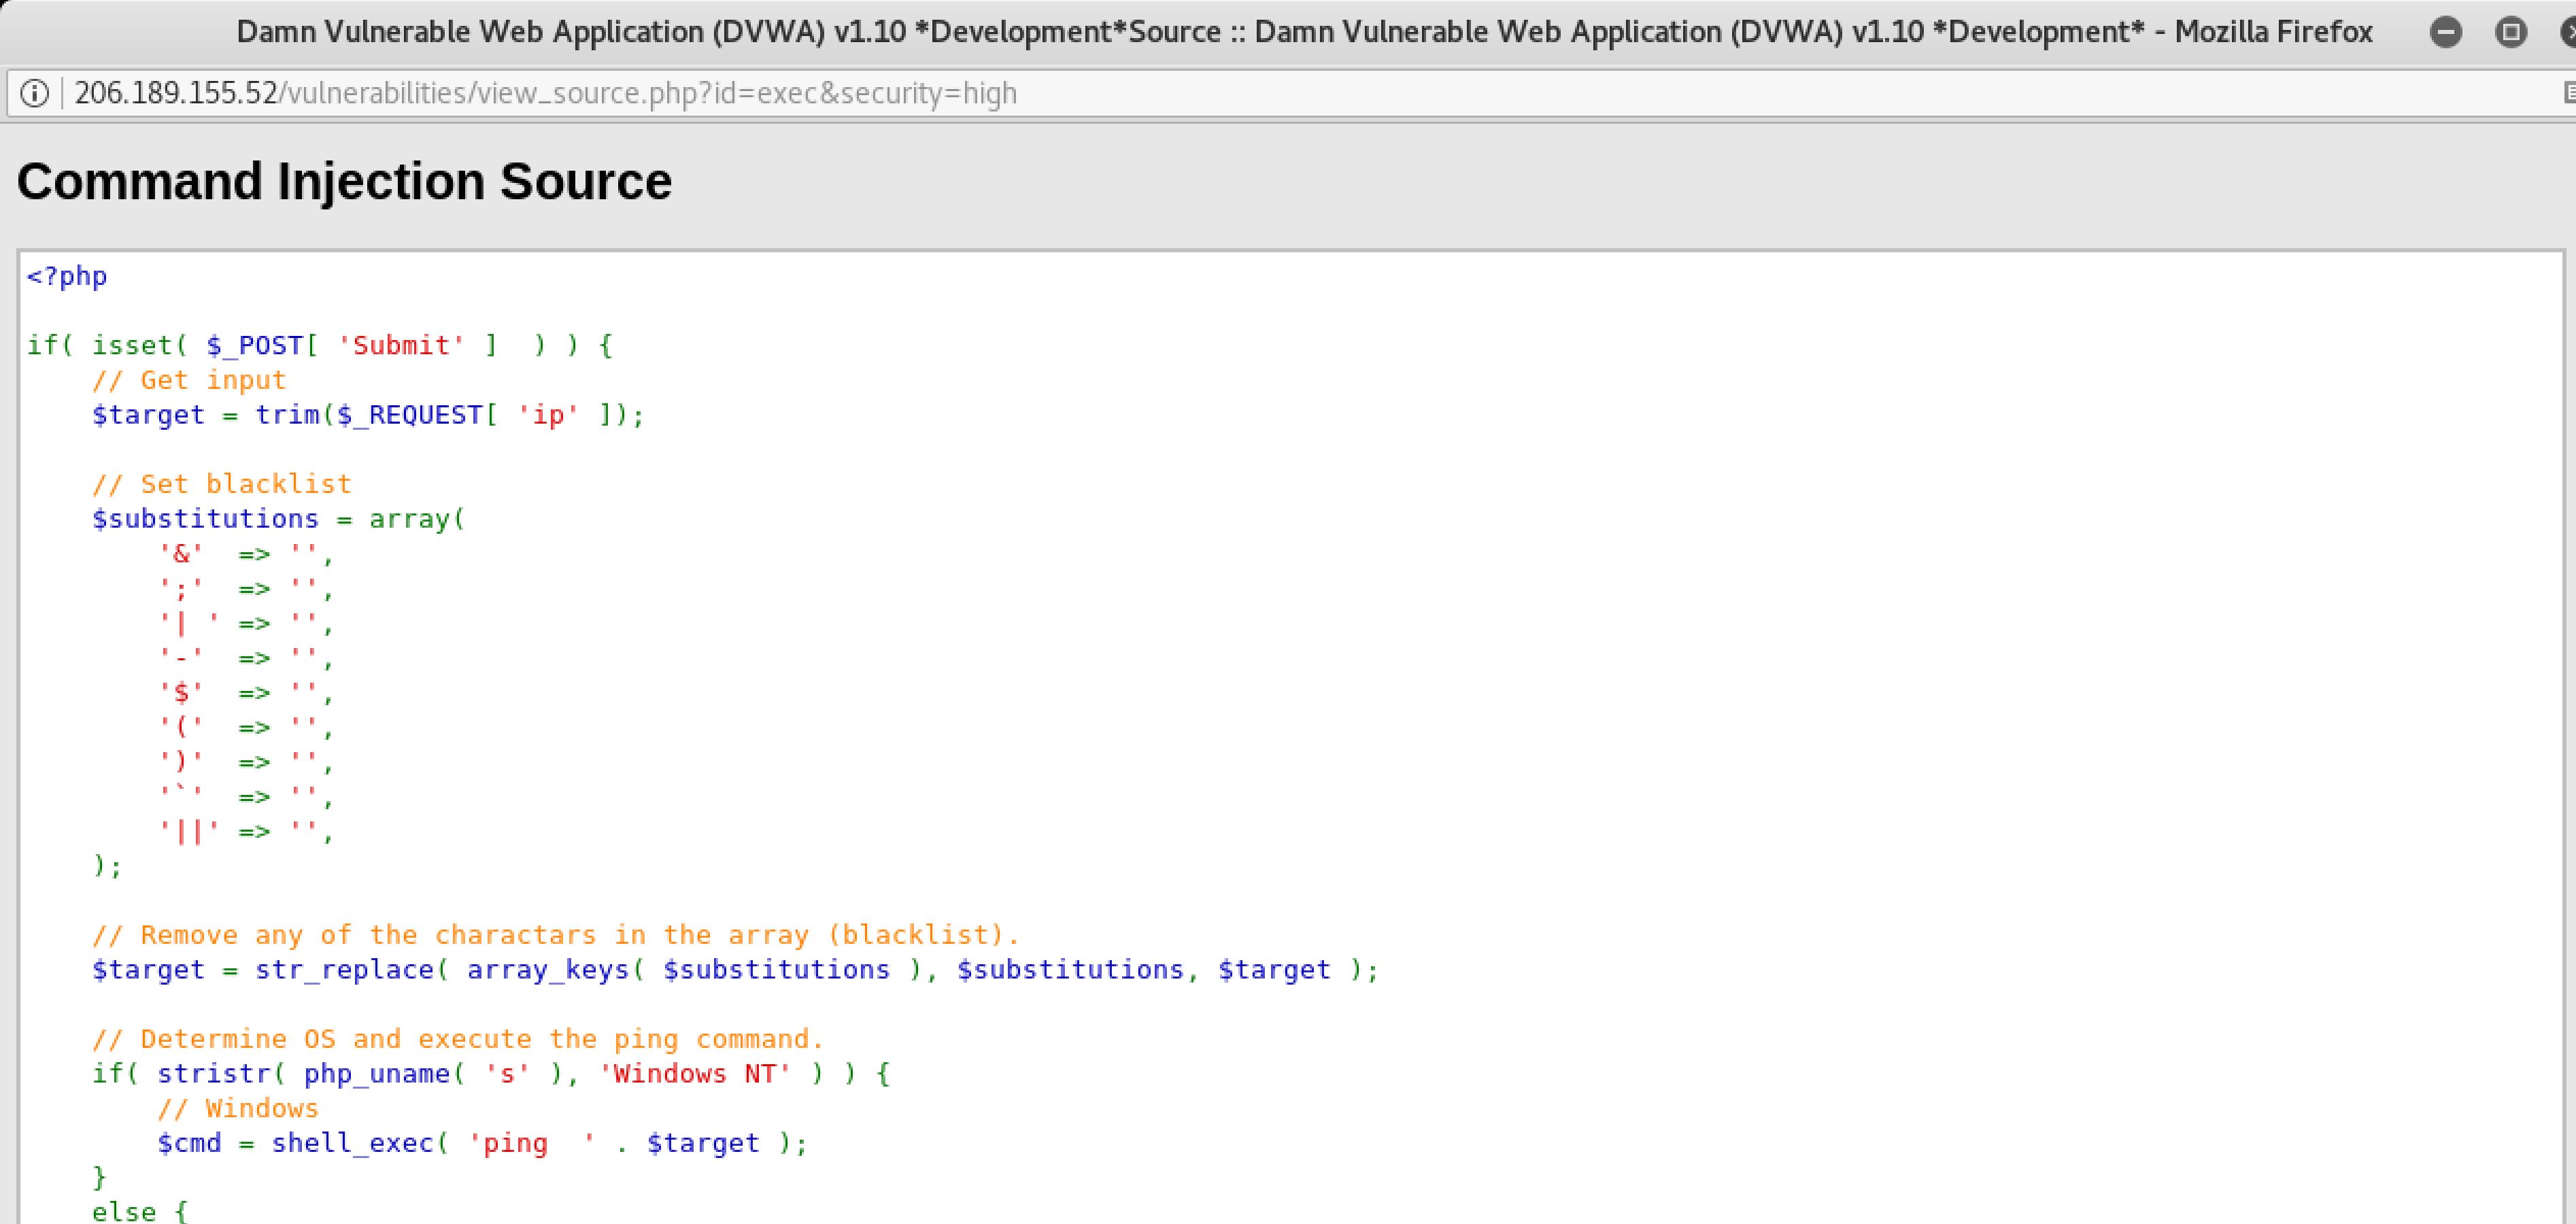Click the '// Determine OS and execute' comment
2576x1224 pixels.
pos(457,1040)
